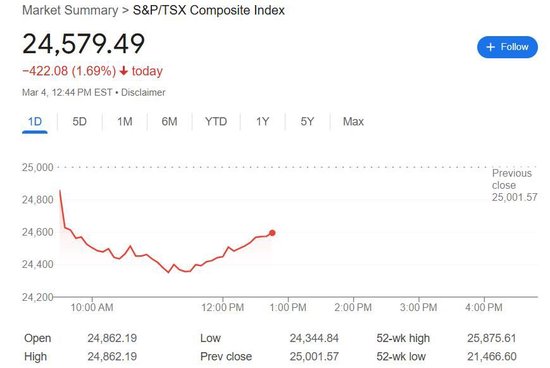Image resolution: width=550 pixels, height=368 pixels.
Task: Open the Market Summary breadcrumb link
Action: coord(70,10)
